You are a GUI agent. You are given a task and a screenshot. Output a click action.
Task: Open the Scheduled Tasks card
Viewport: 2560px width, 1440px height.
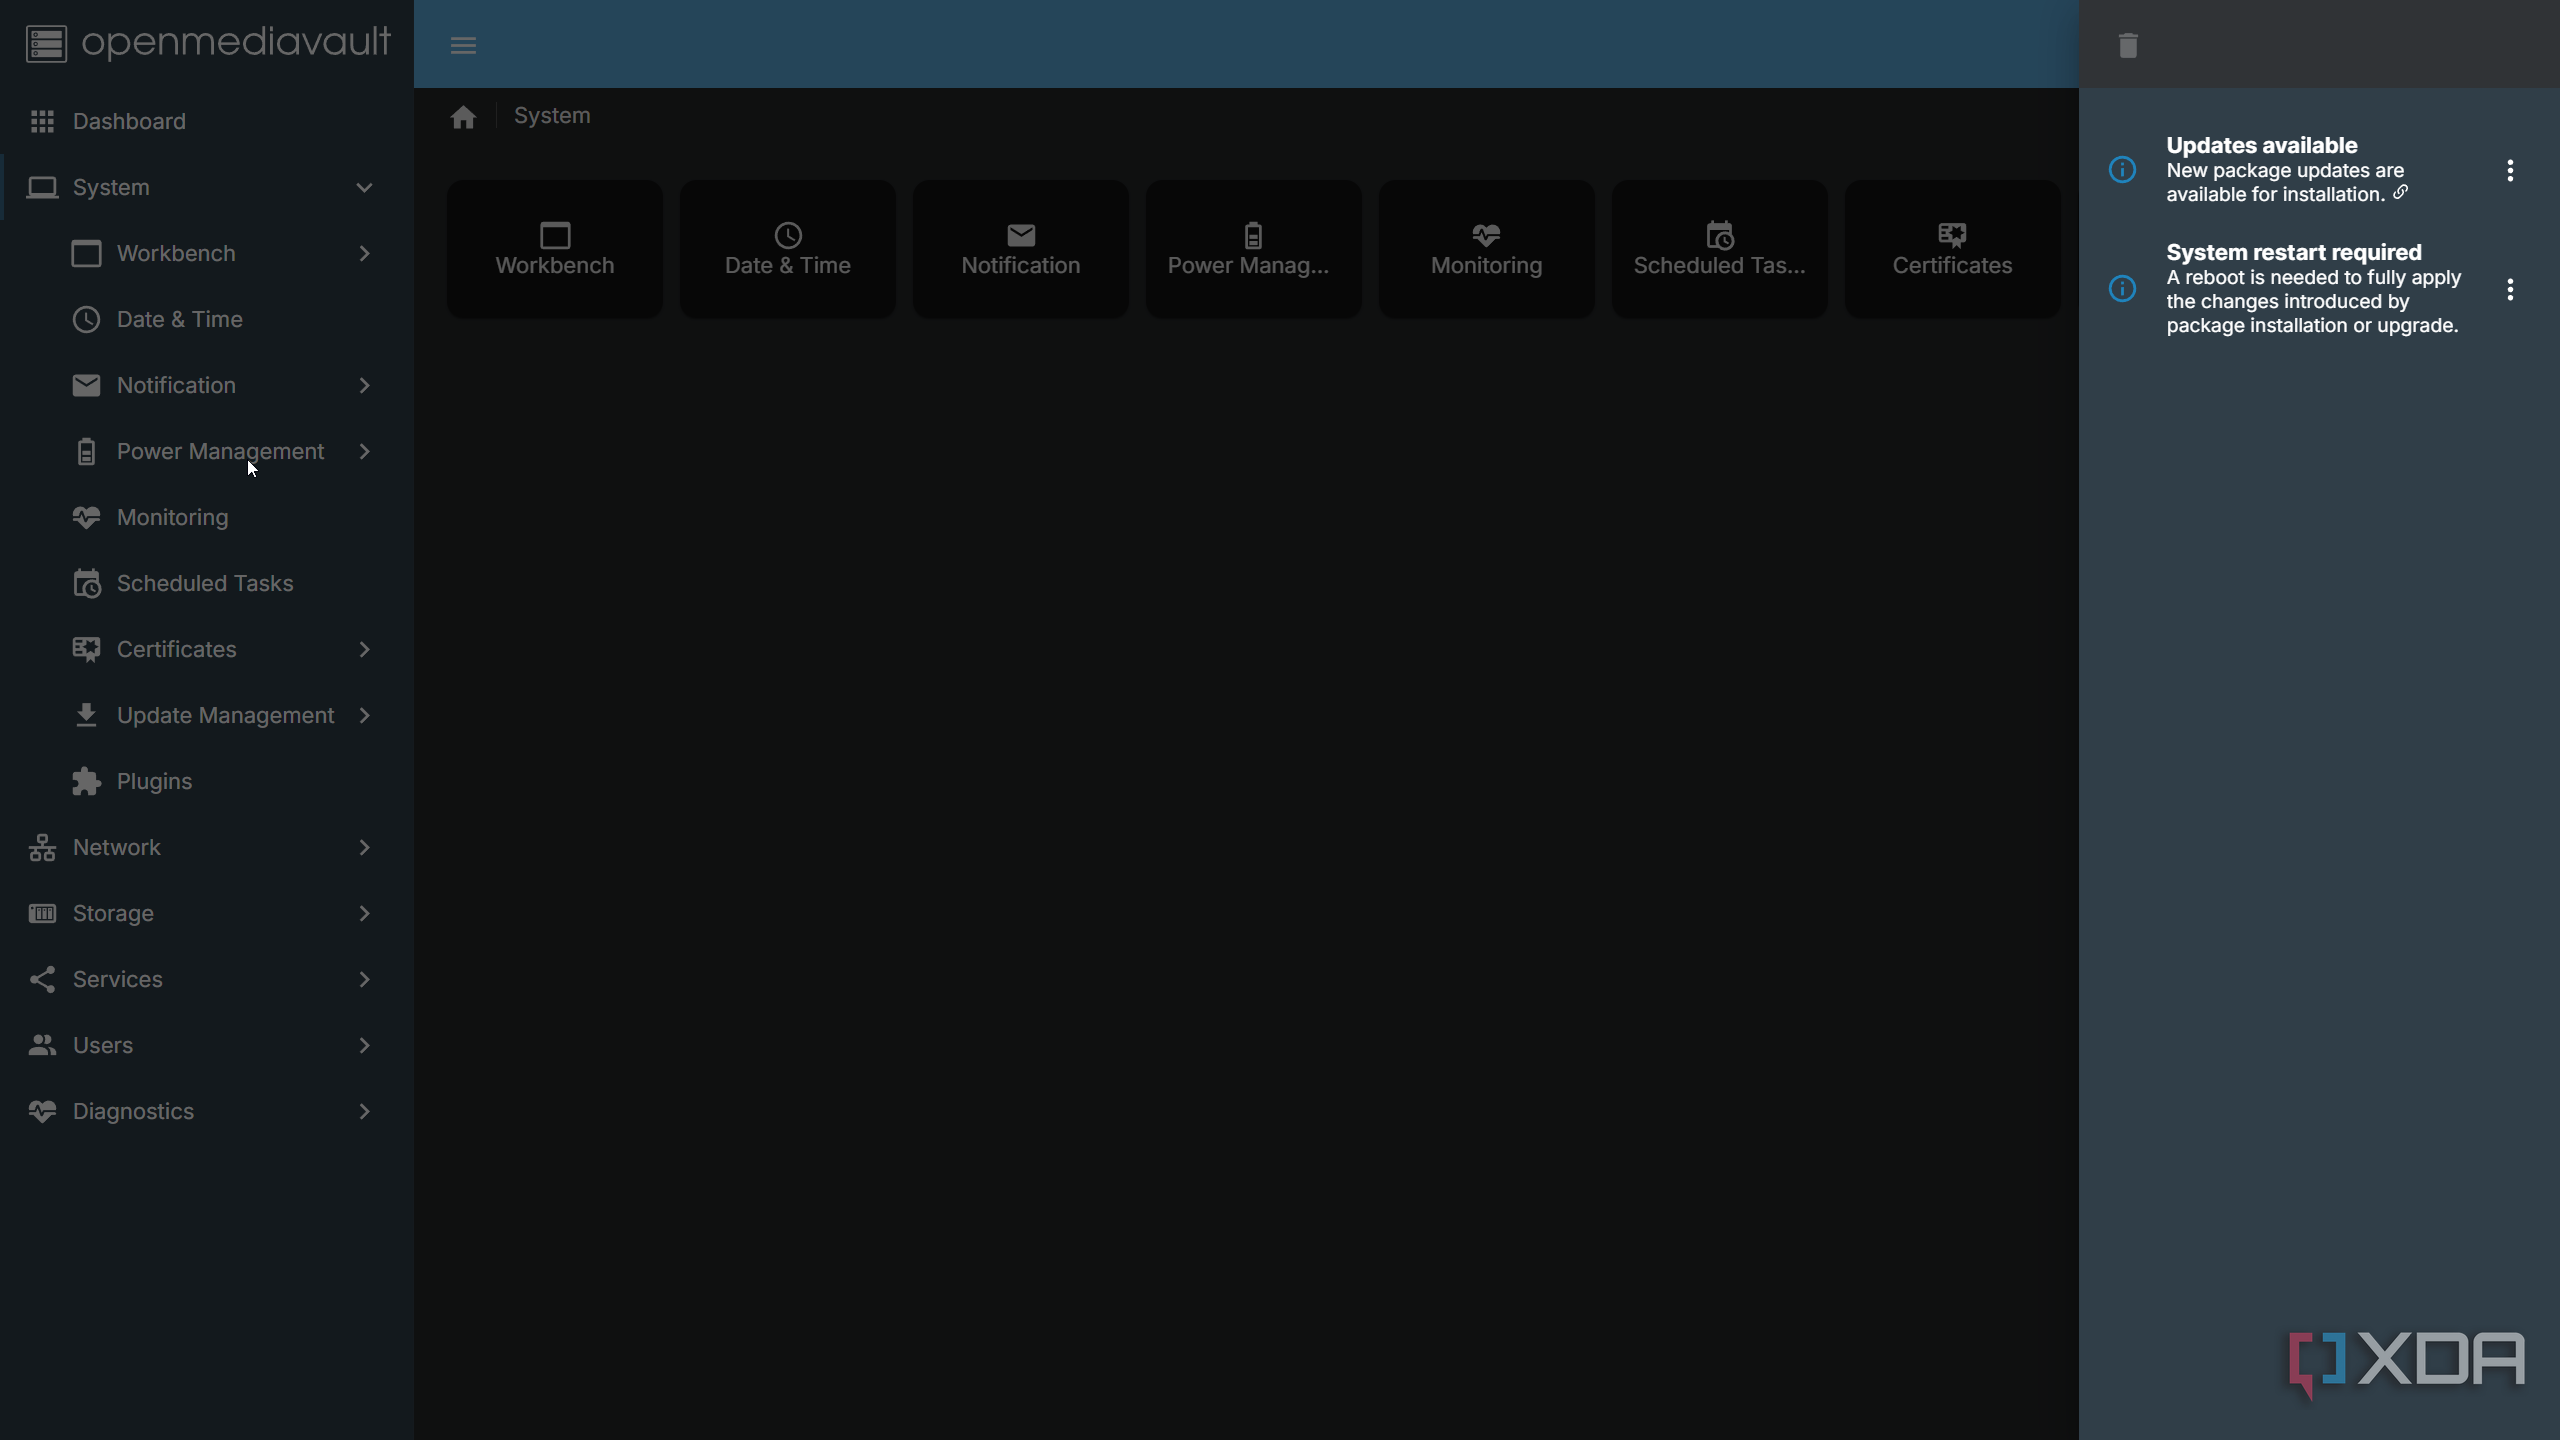1720,249
